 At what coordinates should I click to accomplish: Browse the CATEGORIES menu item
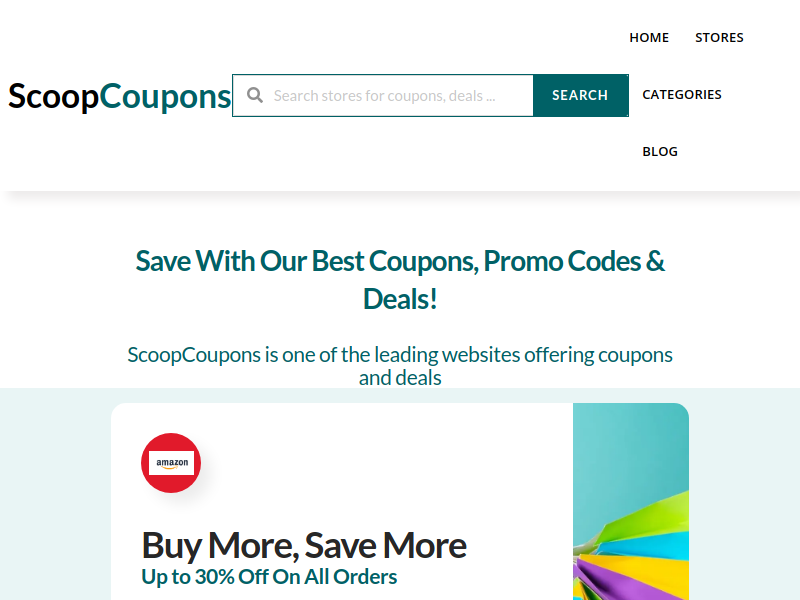pos(682,95)
